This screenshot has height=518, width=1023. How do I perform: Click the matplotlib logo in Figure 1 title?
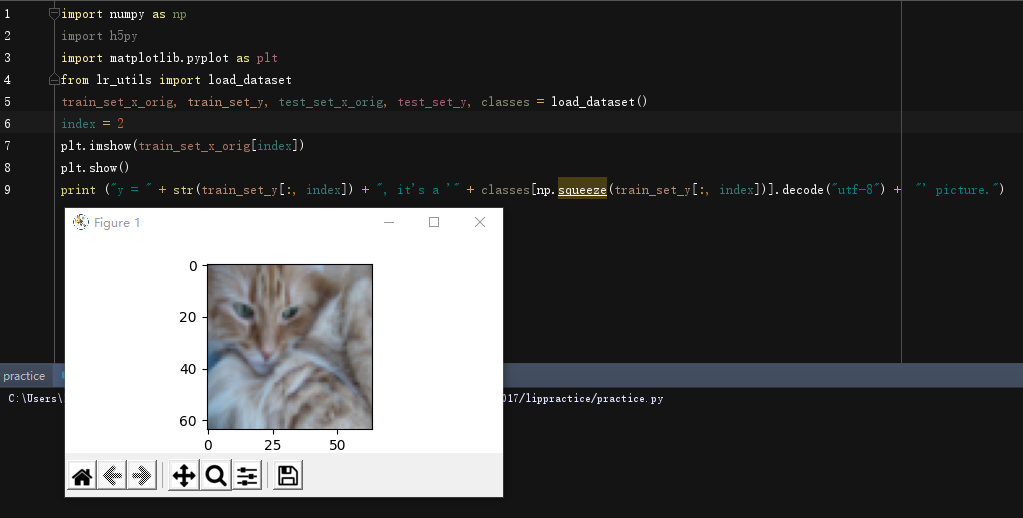coord(81,222)
